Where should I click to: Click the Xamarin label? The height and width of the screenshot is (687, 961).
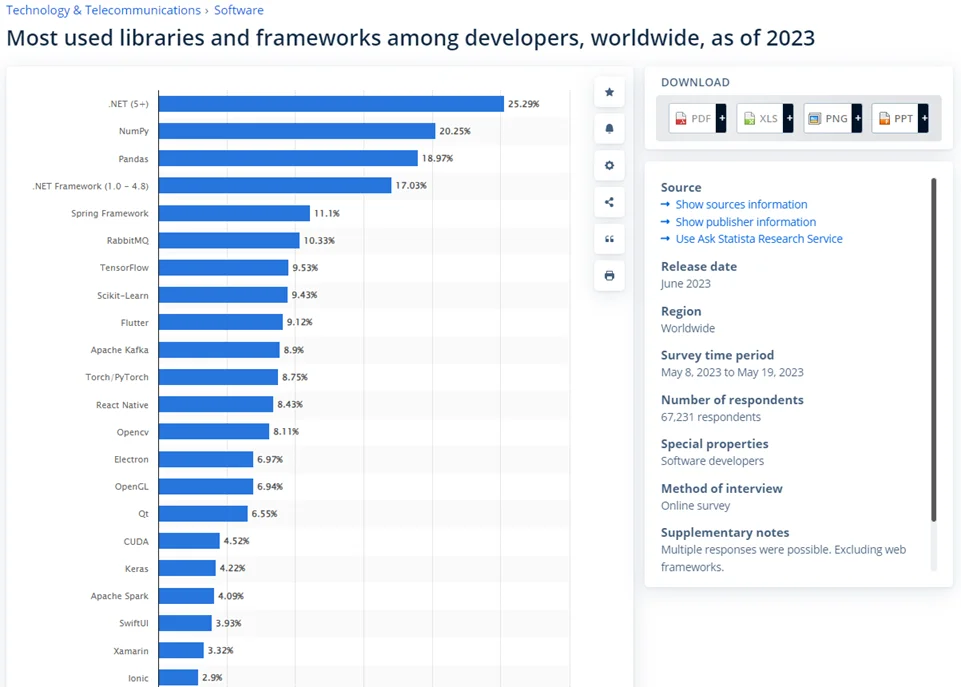[x=131, y=651]
